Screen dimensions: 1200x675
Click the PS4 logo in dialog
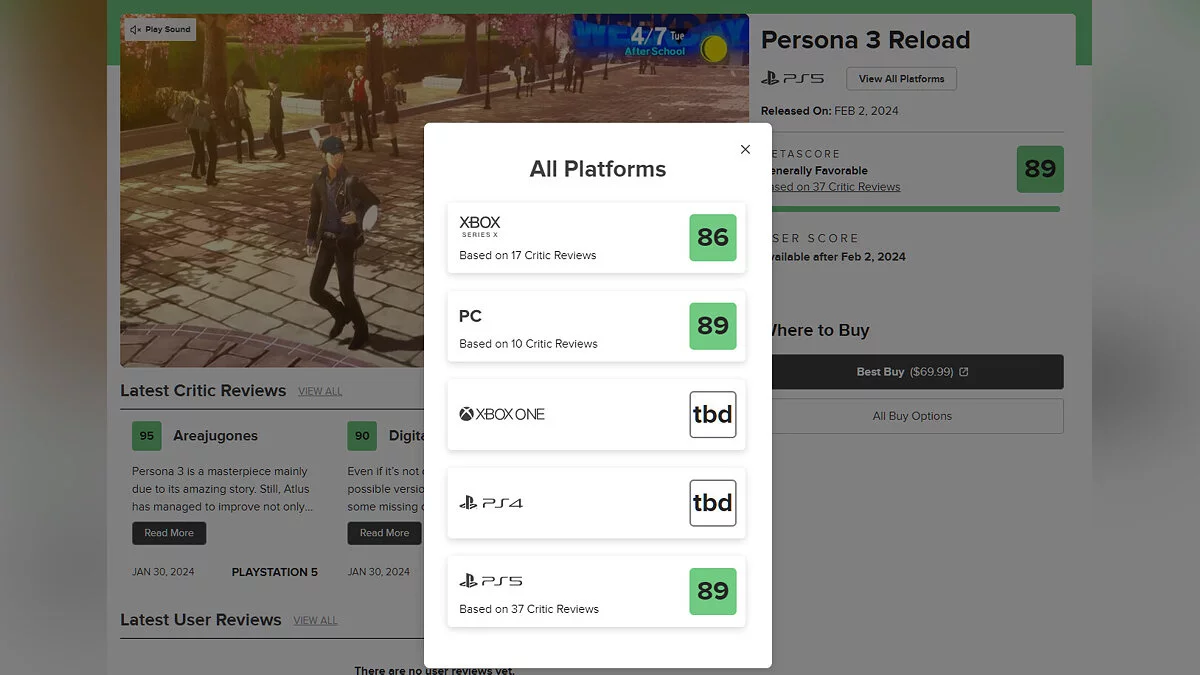pos(491,503)
